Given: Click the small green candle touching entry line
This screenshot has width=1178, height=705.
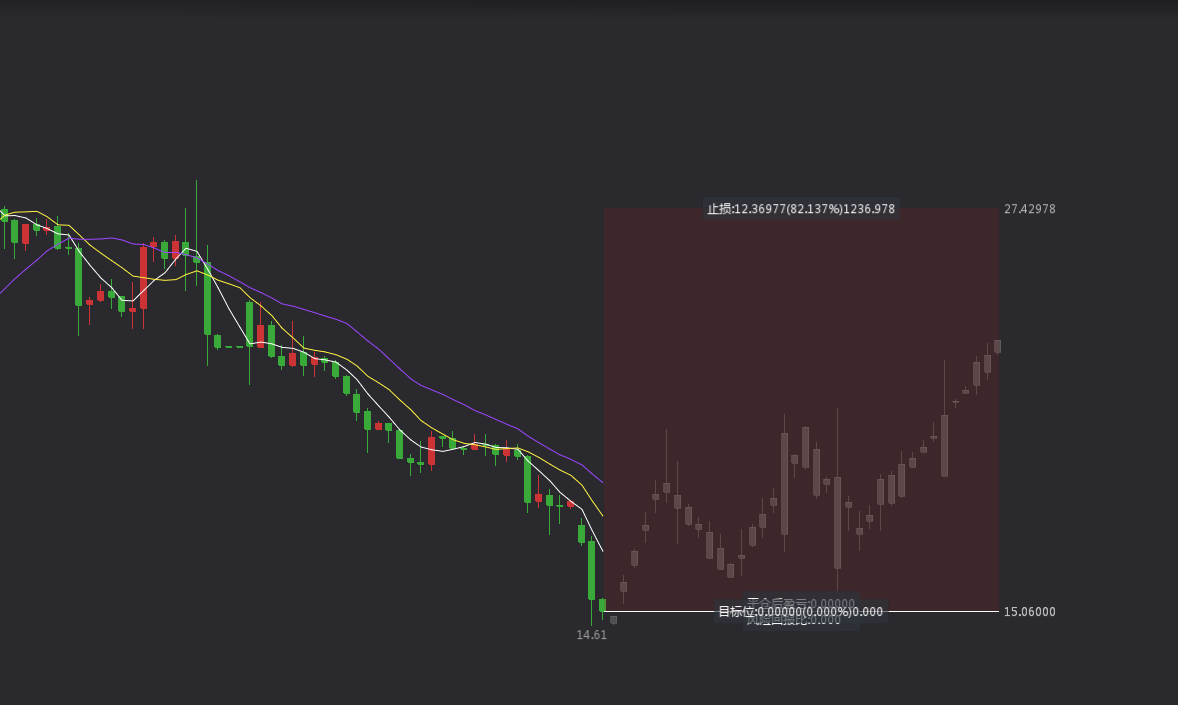Looking at the screenshot, I should pyautogui.click(x=602, y=605).
